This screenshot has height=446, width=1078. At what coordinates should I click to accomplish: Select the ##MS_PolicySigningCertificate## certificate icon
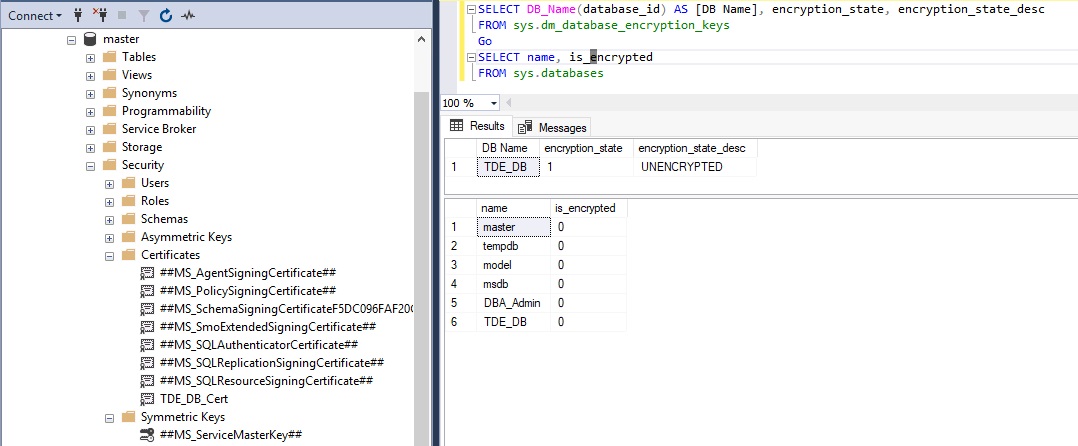tap(147, 291)
